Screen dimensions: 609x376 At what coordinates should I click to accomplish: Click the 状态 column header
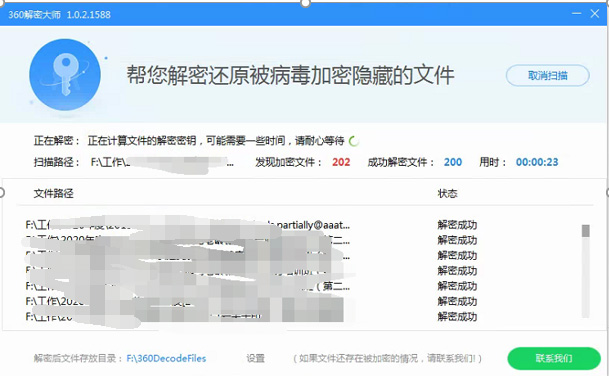pyautogui.click(x=447, y=193)
